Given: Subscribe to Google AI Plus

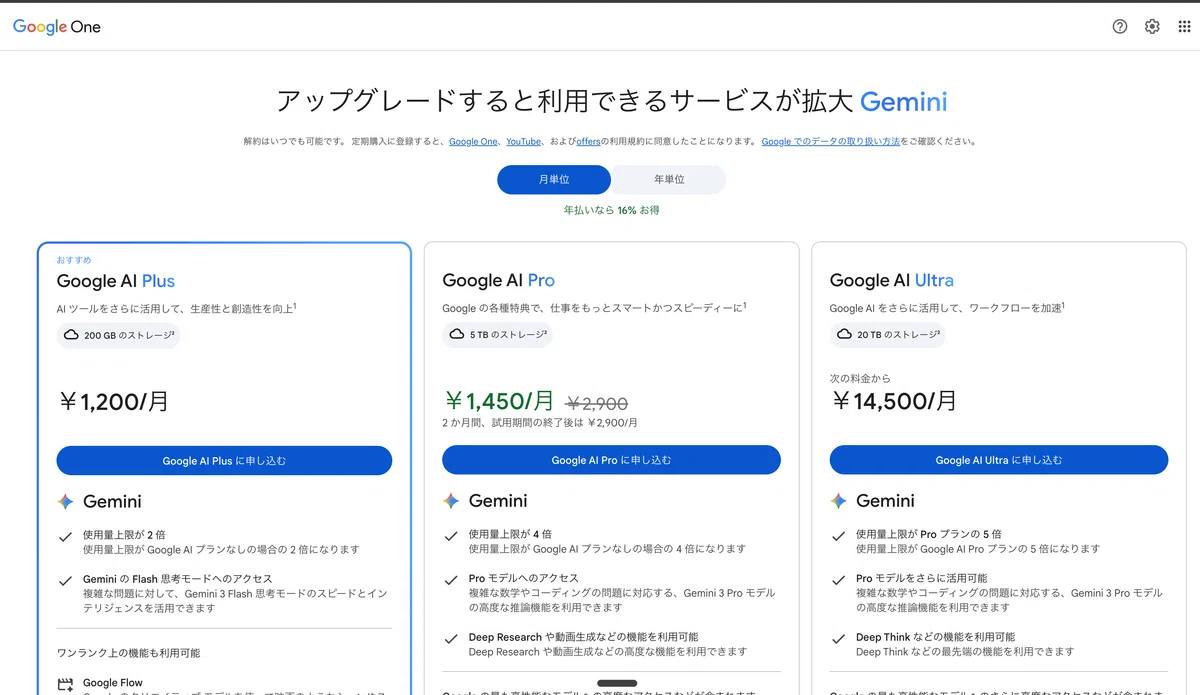Looking at the screenshot, I should point(224,461).
